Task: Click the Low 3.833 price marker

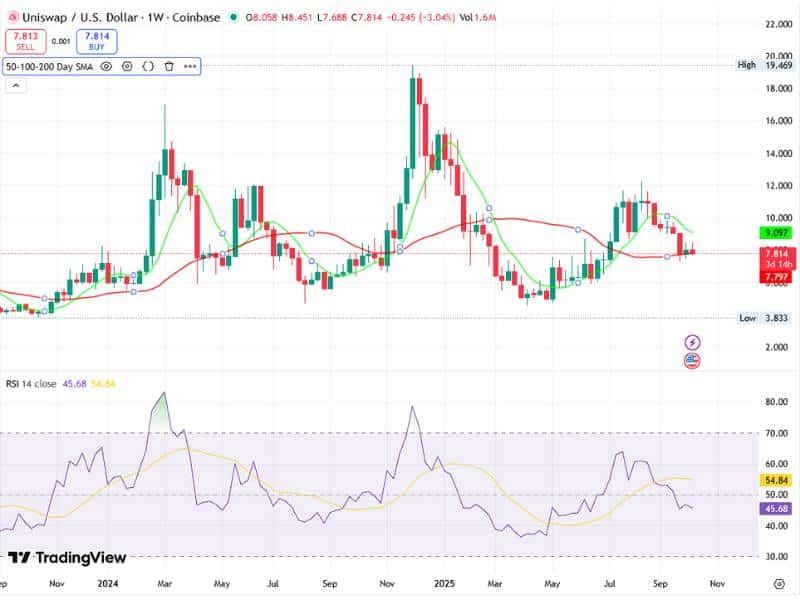Action: tap(766, 318)
